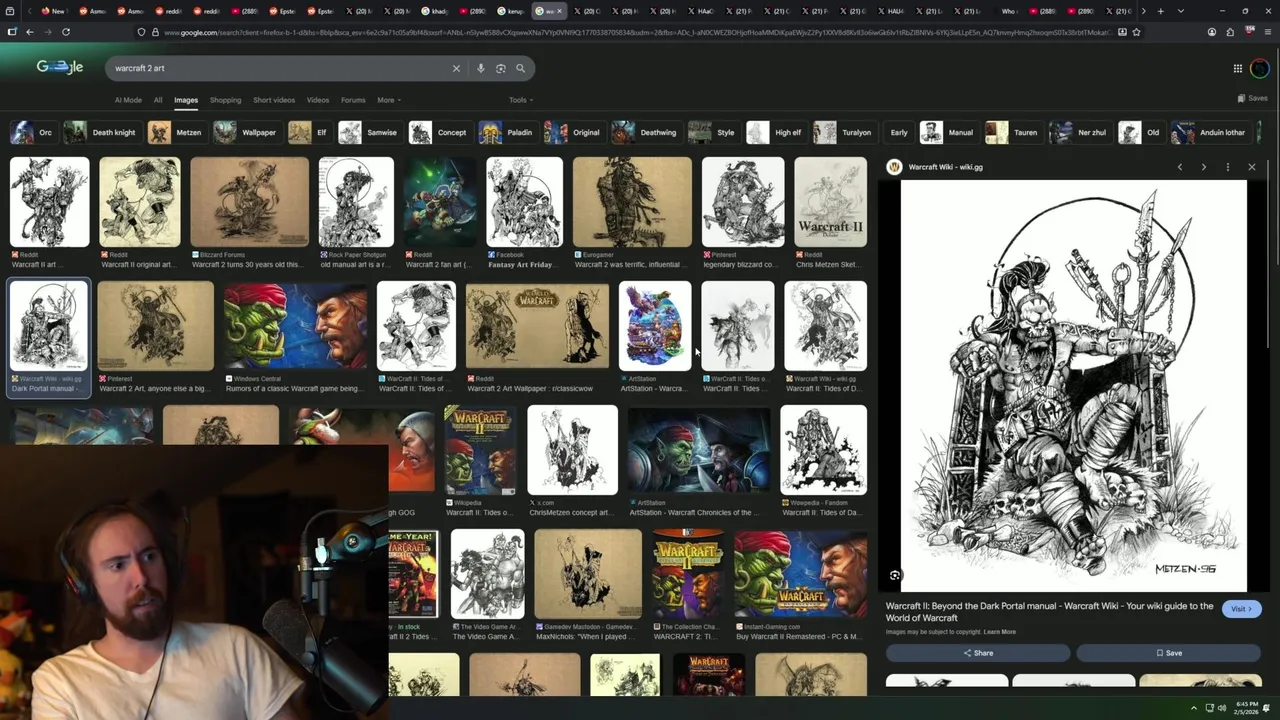Open the Forums tab
This screenshot has width=1280, height=720.
coord(353,100)
